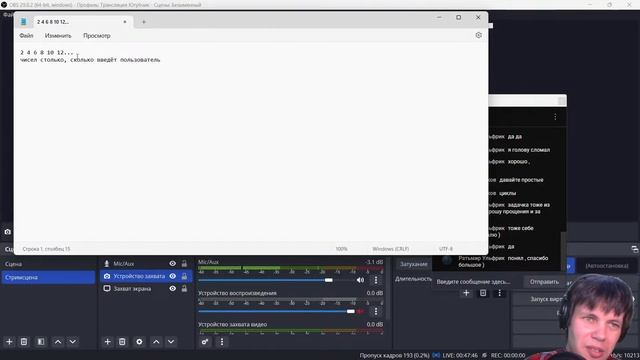
Task: Open Изменить menu in Notepad
Action: coord(58,36)
